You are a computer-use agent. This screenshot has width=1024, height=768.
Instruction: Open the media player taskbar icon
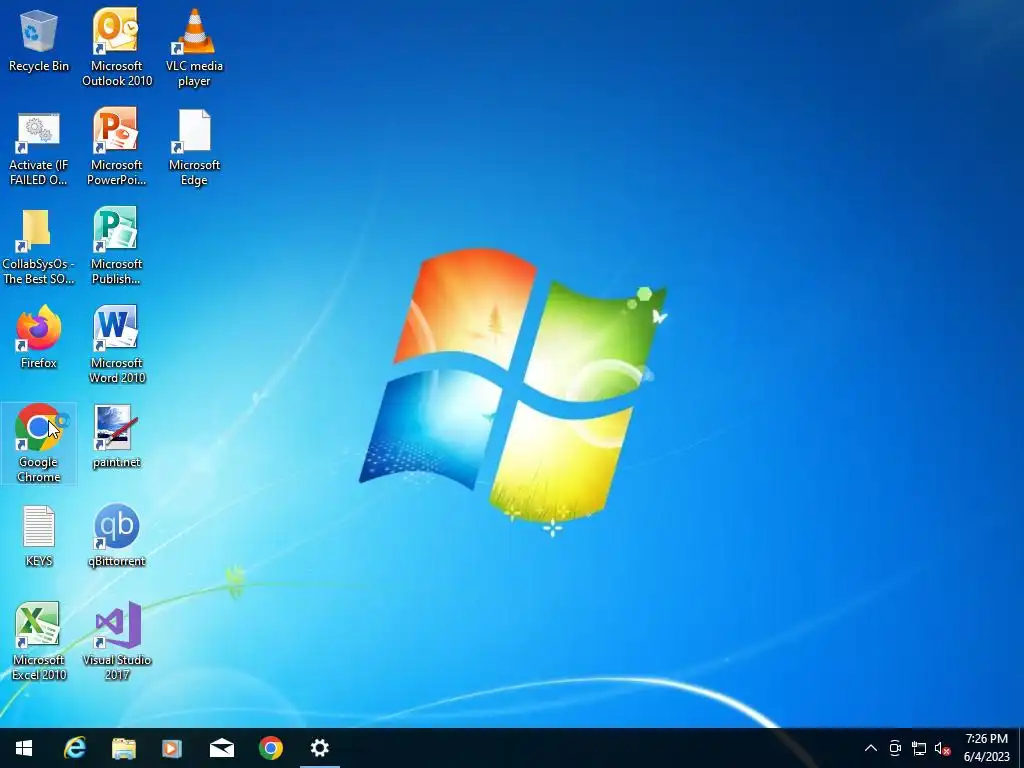(x=172, y=748)
